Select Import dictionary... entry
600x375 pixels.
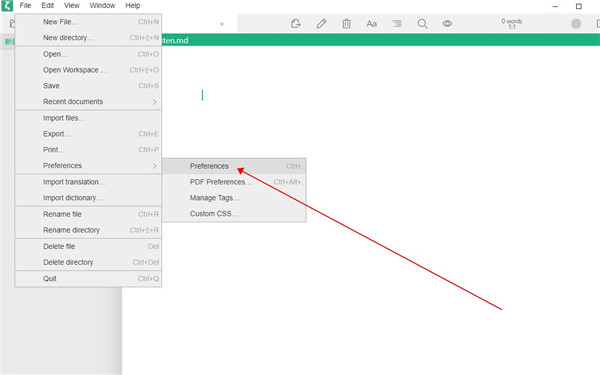pos(88,198)
